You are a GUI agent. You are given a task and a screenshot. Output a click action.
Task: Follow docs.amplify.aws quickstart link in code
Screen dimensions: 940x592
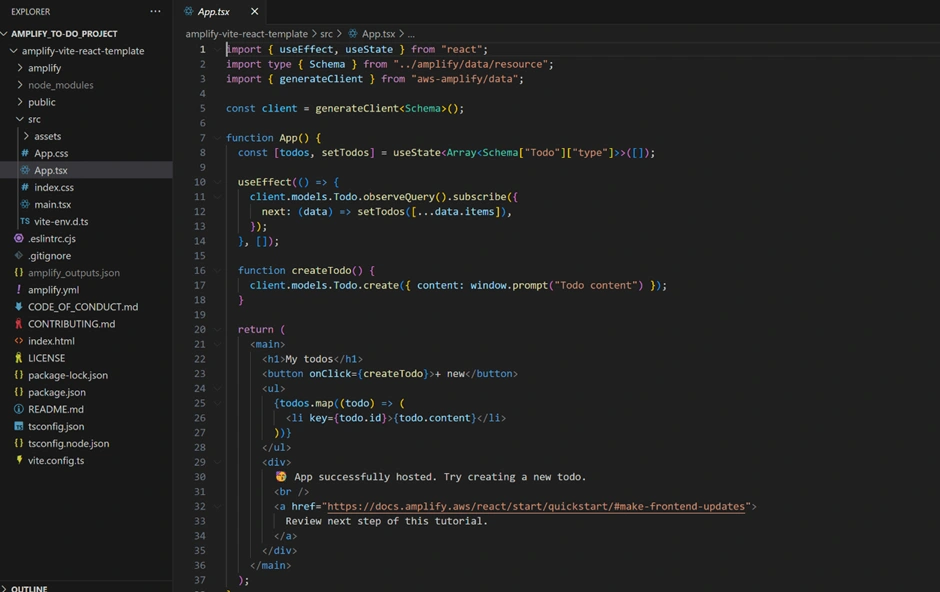click(536, 506)
